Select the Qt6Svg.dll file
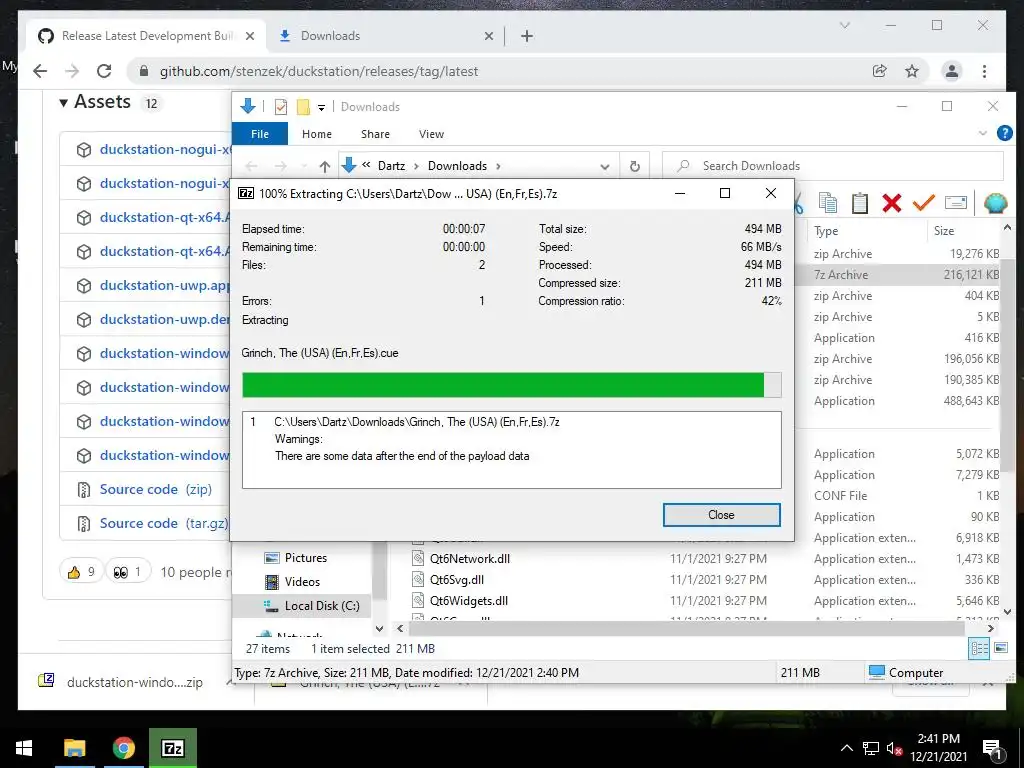The height and width of the screenshot is (768, 1024). [456, 579]
